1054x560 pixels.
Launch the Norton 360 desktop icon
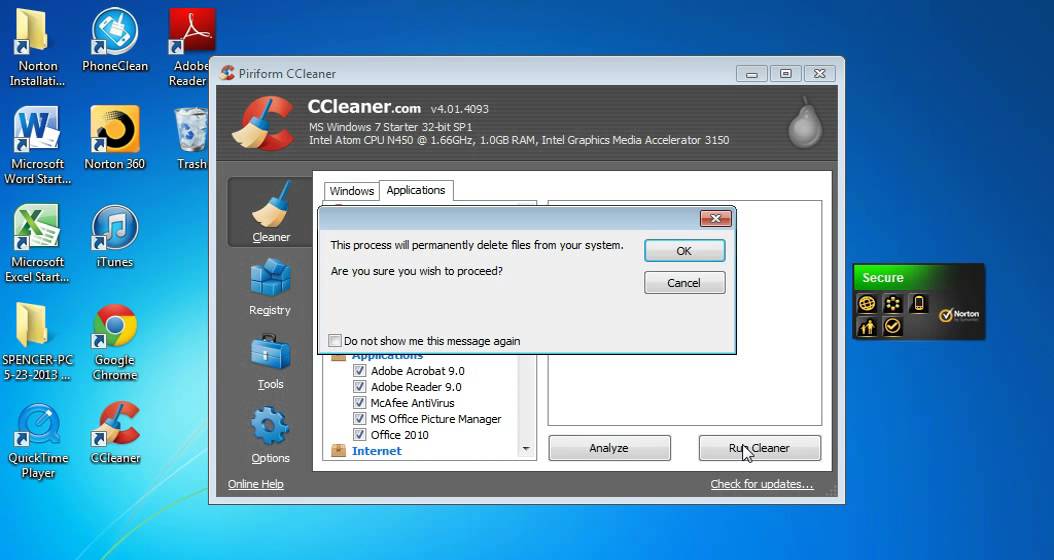(115, 138)
